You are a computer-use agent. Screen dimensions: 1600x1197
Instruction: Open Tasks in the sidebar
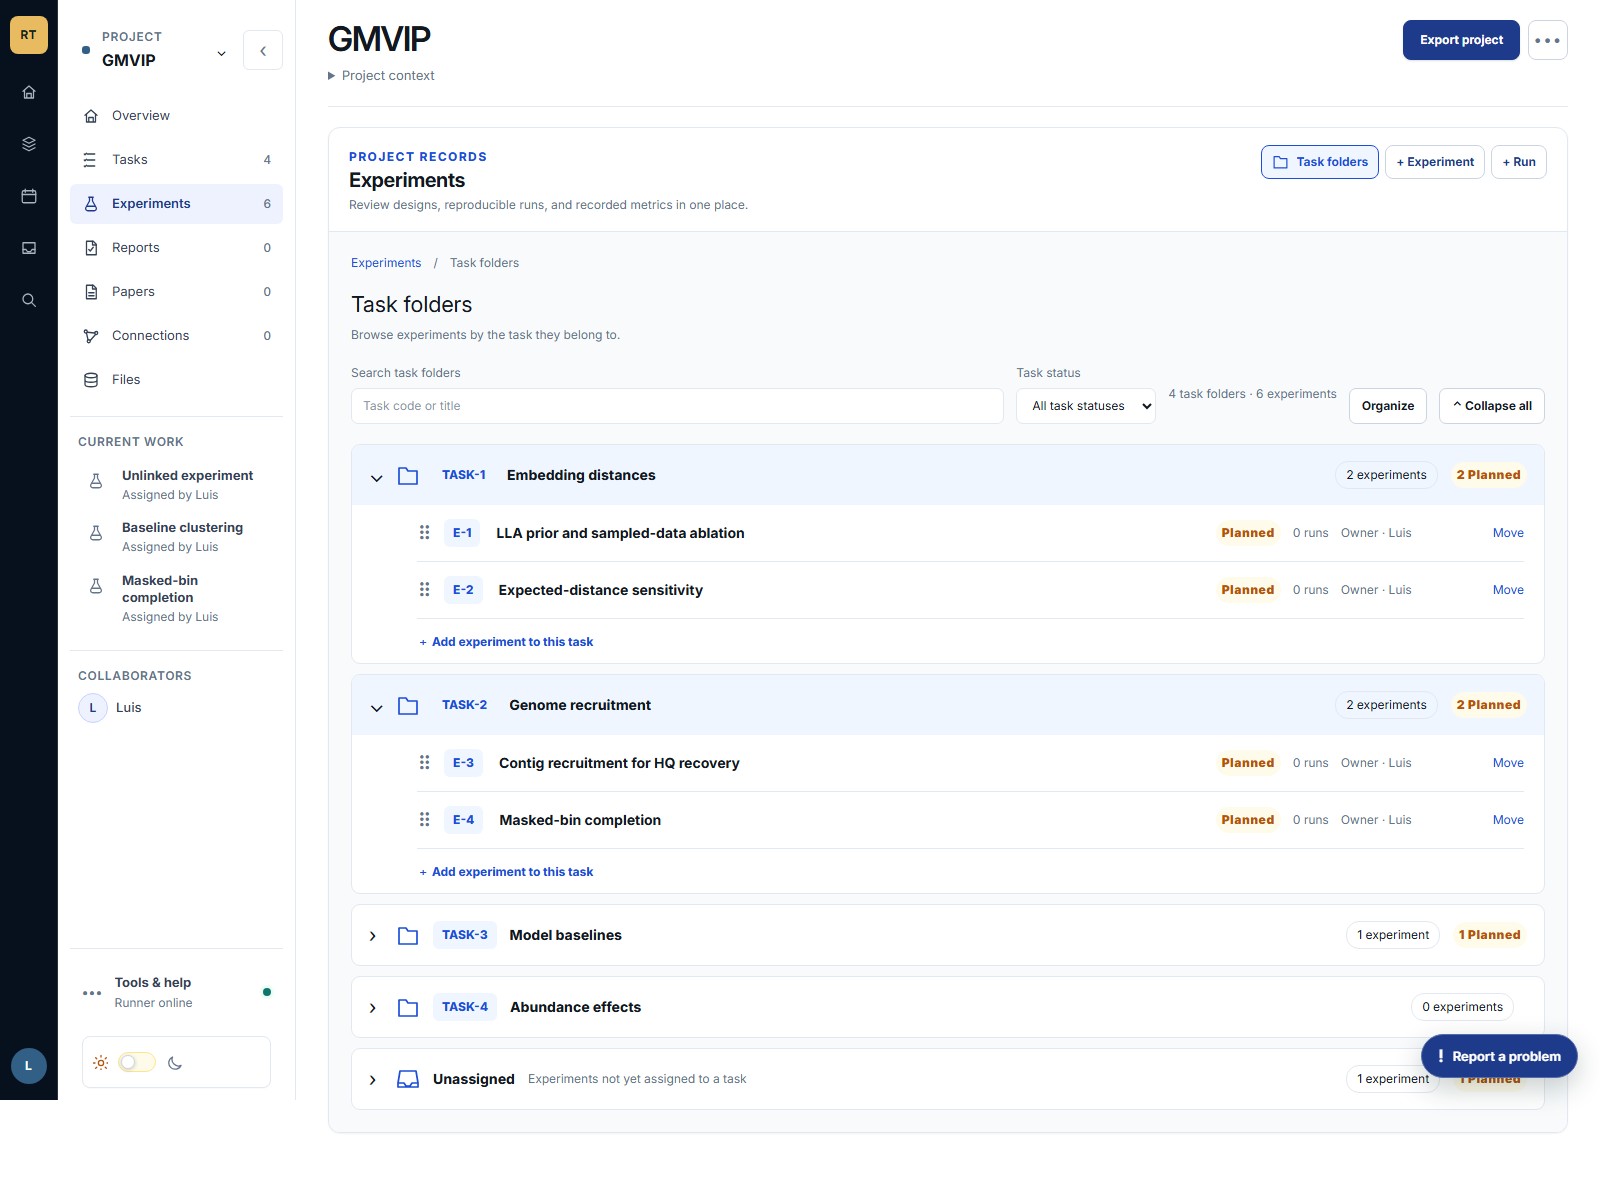[176, 160]
